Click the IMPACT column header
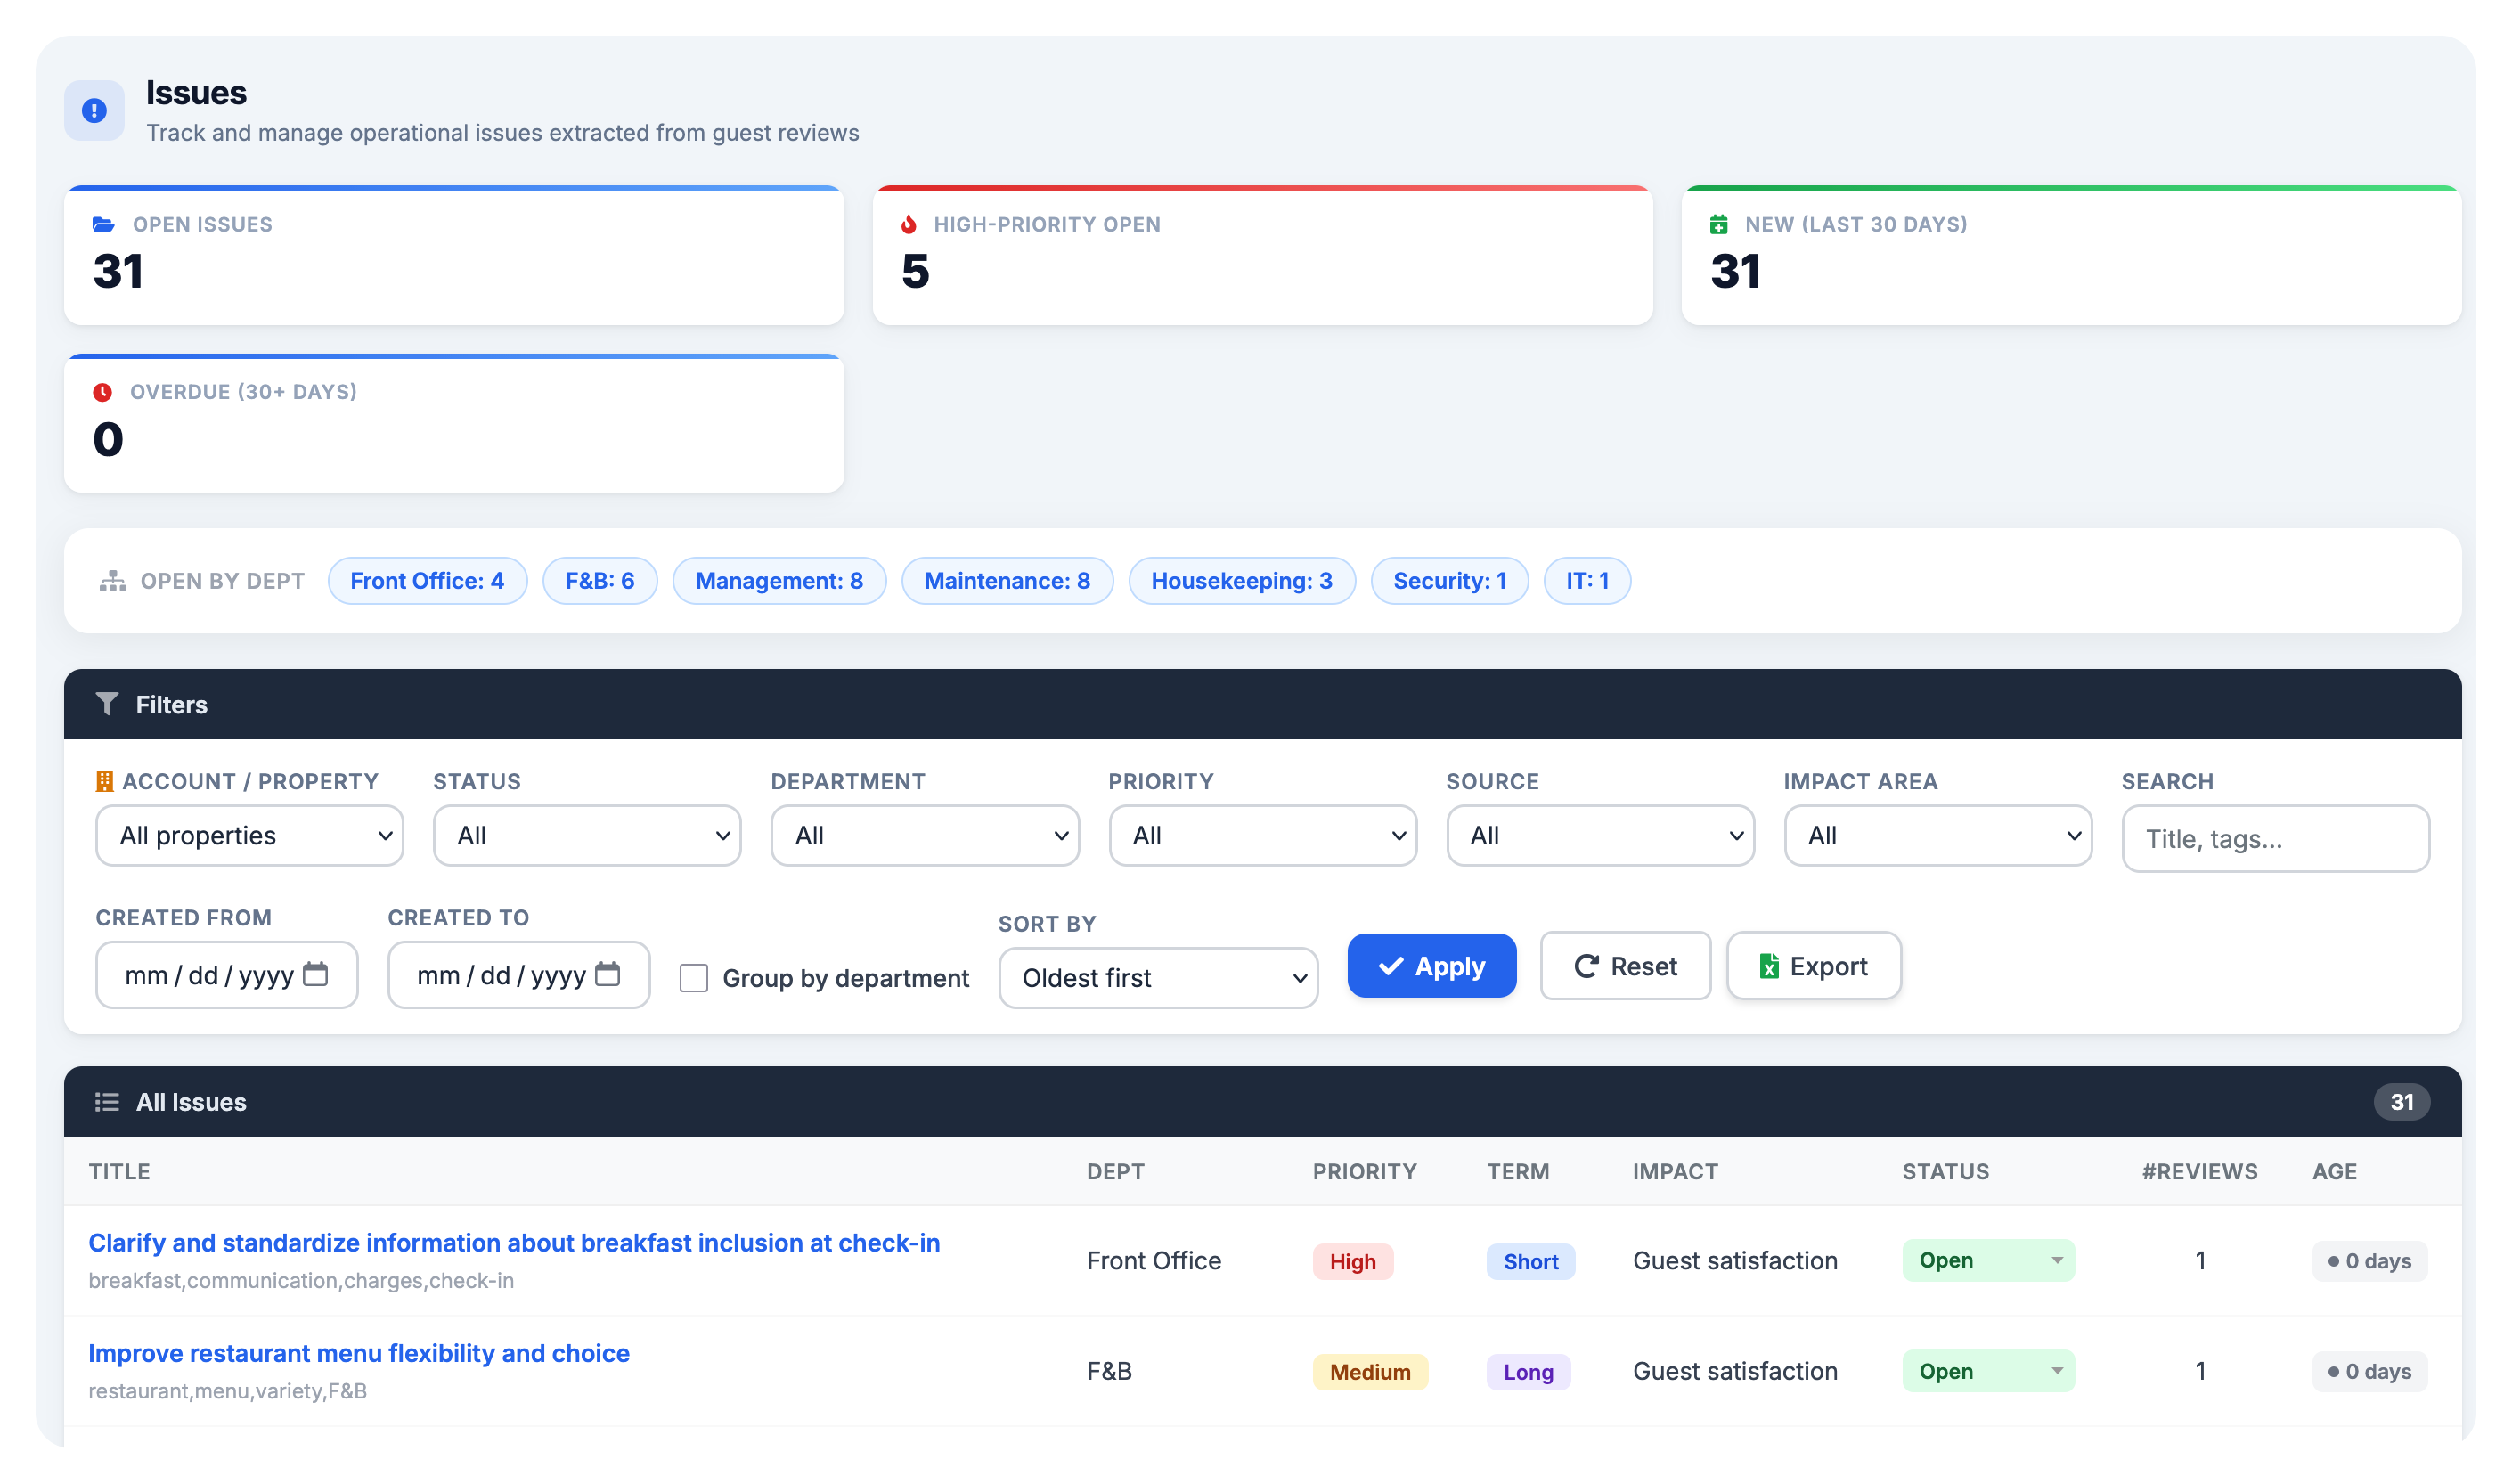Screen dimensions: 2512x1484 pyautogui.click(x=1675, y=1172)
